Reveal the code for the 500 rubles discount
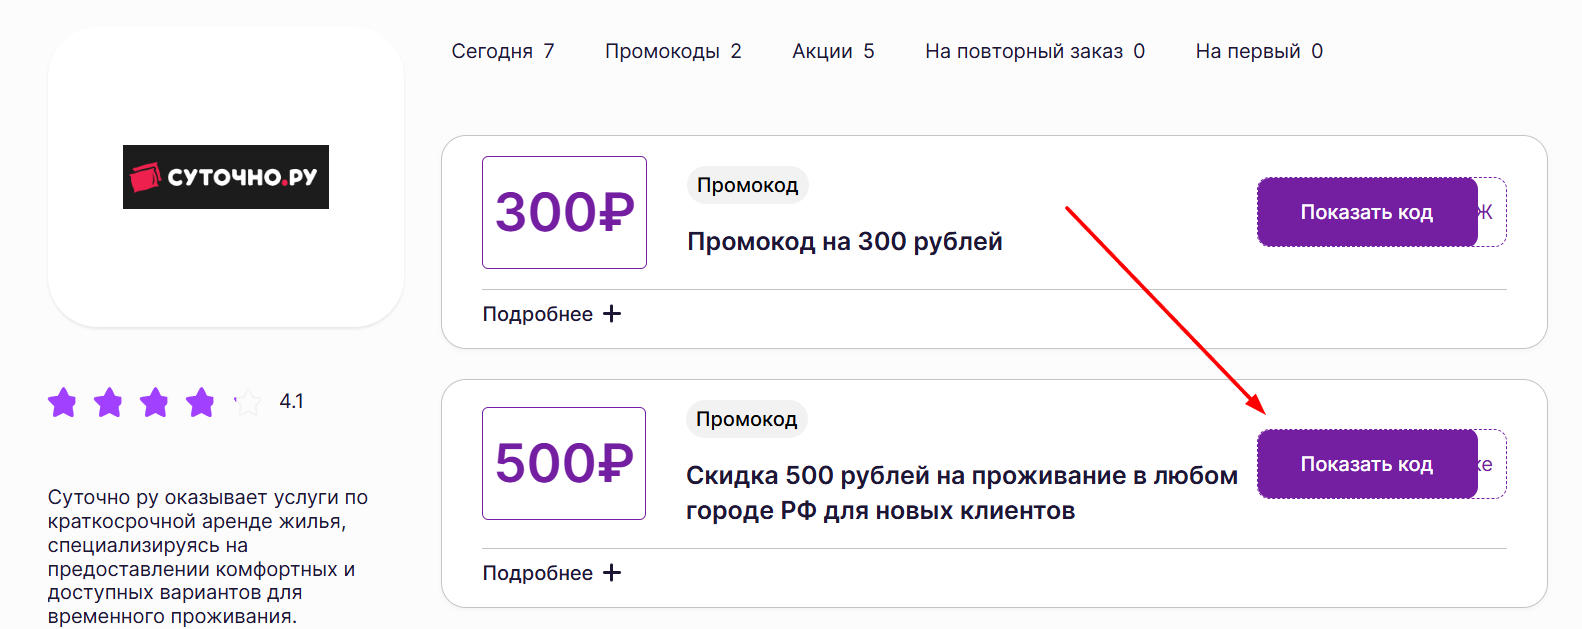This screenshot has height=629, width=1582. point(1366,464)
